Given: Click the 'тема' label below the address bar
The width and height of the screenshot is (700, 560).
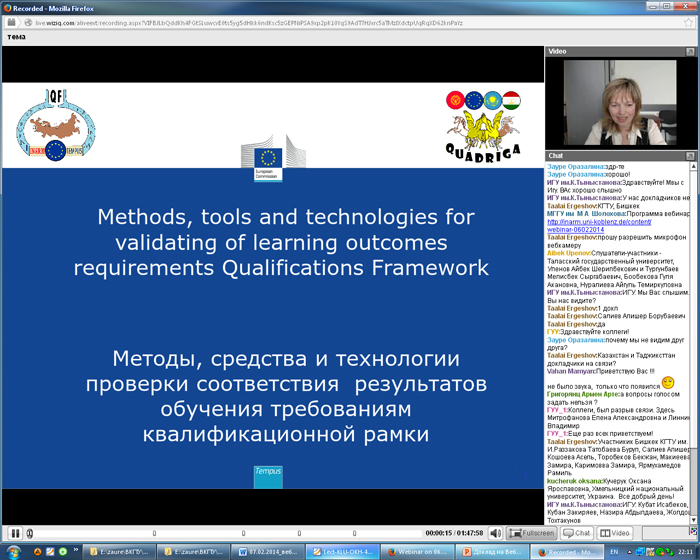Looking at the screenshot, I should 17,37.
